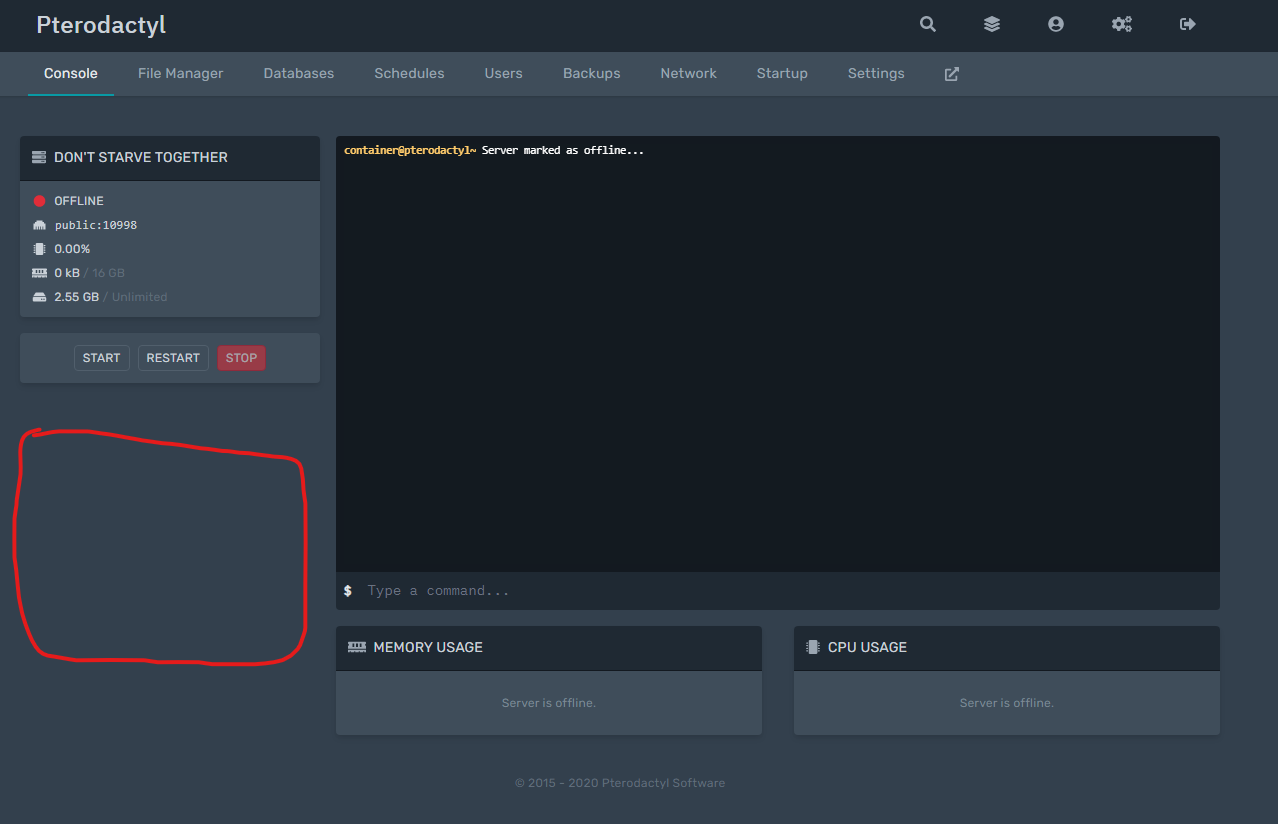Click 'Server is offline.' in CPU Usage
1278x824 pixels.
1007,703
